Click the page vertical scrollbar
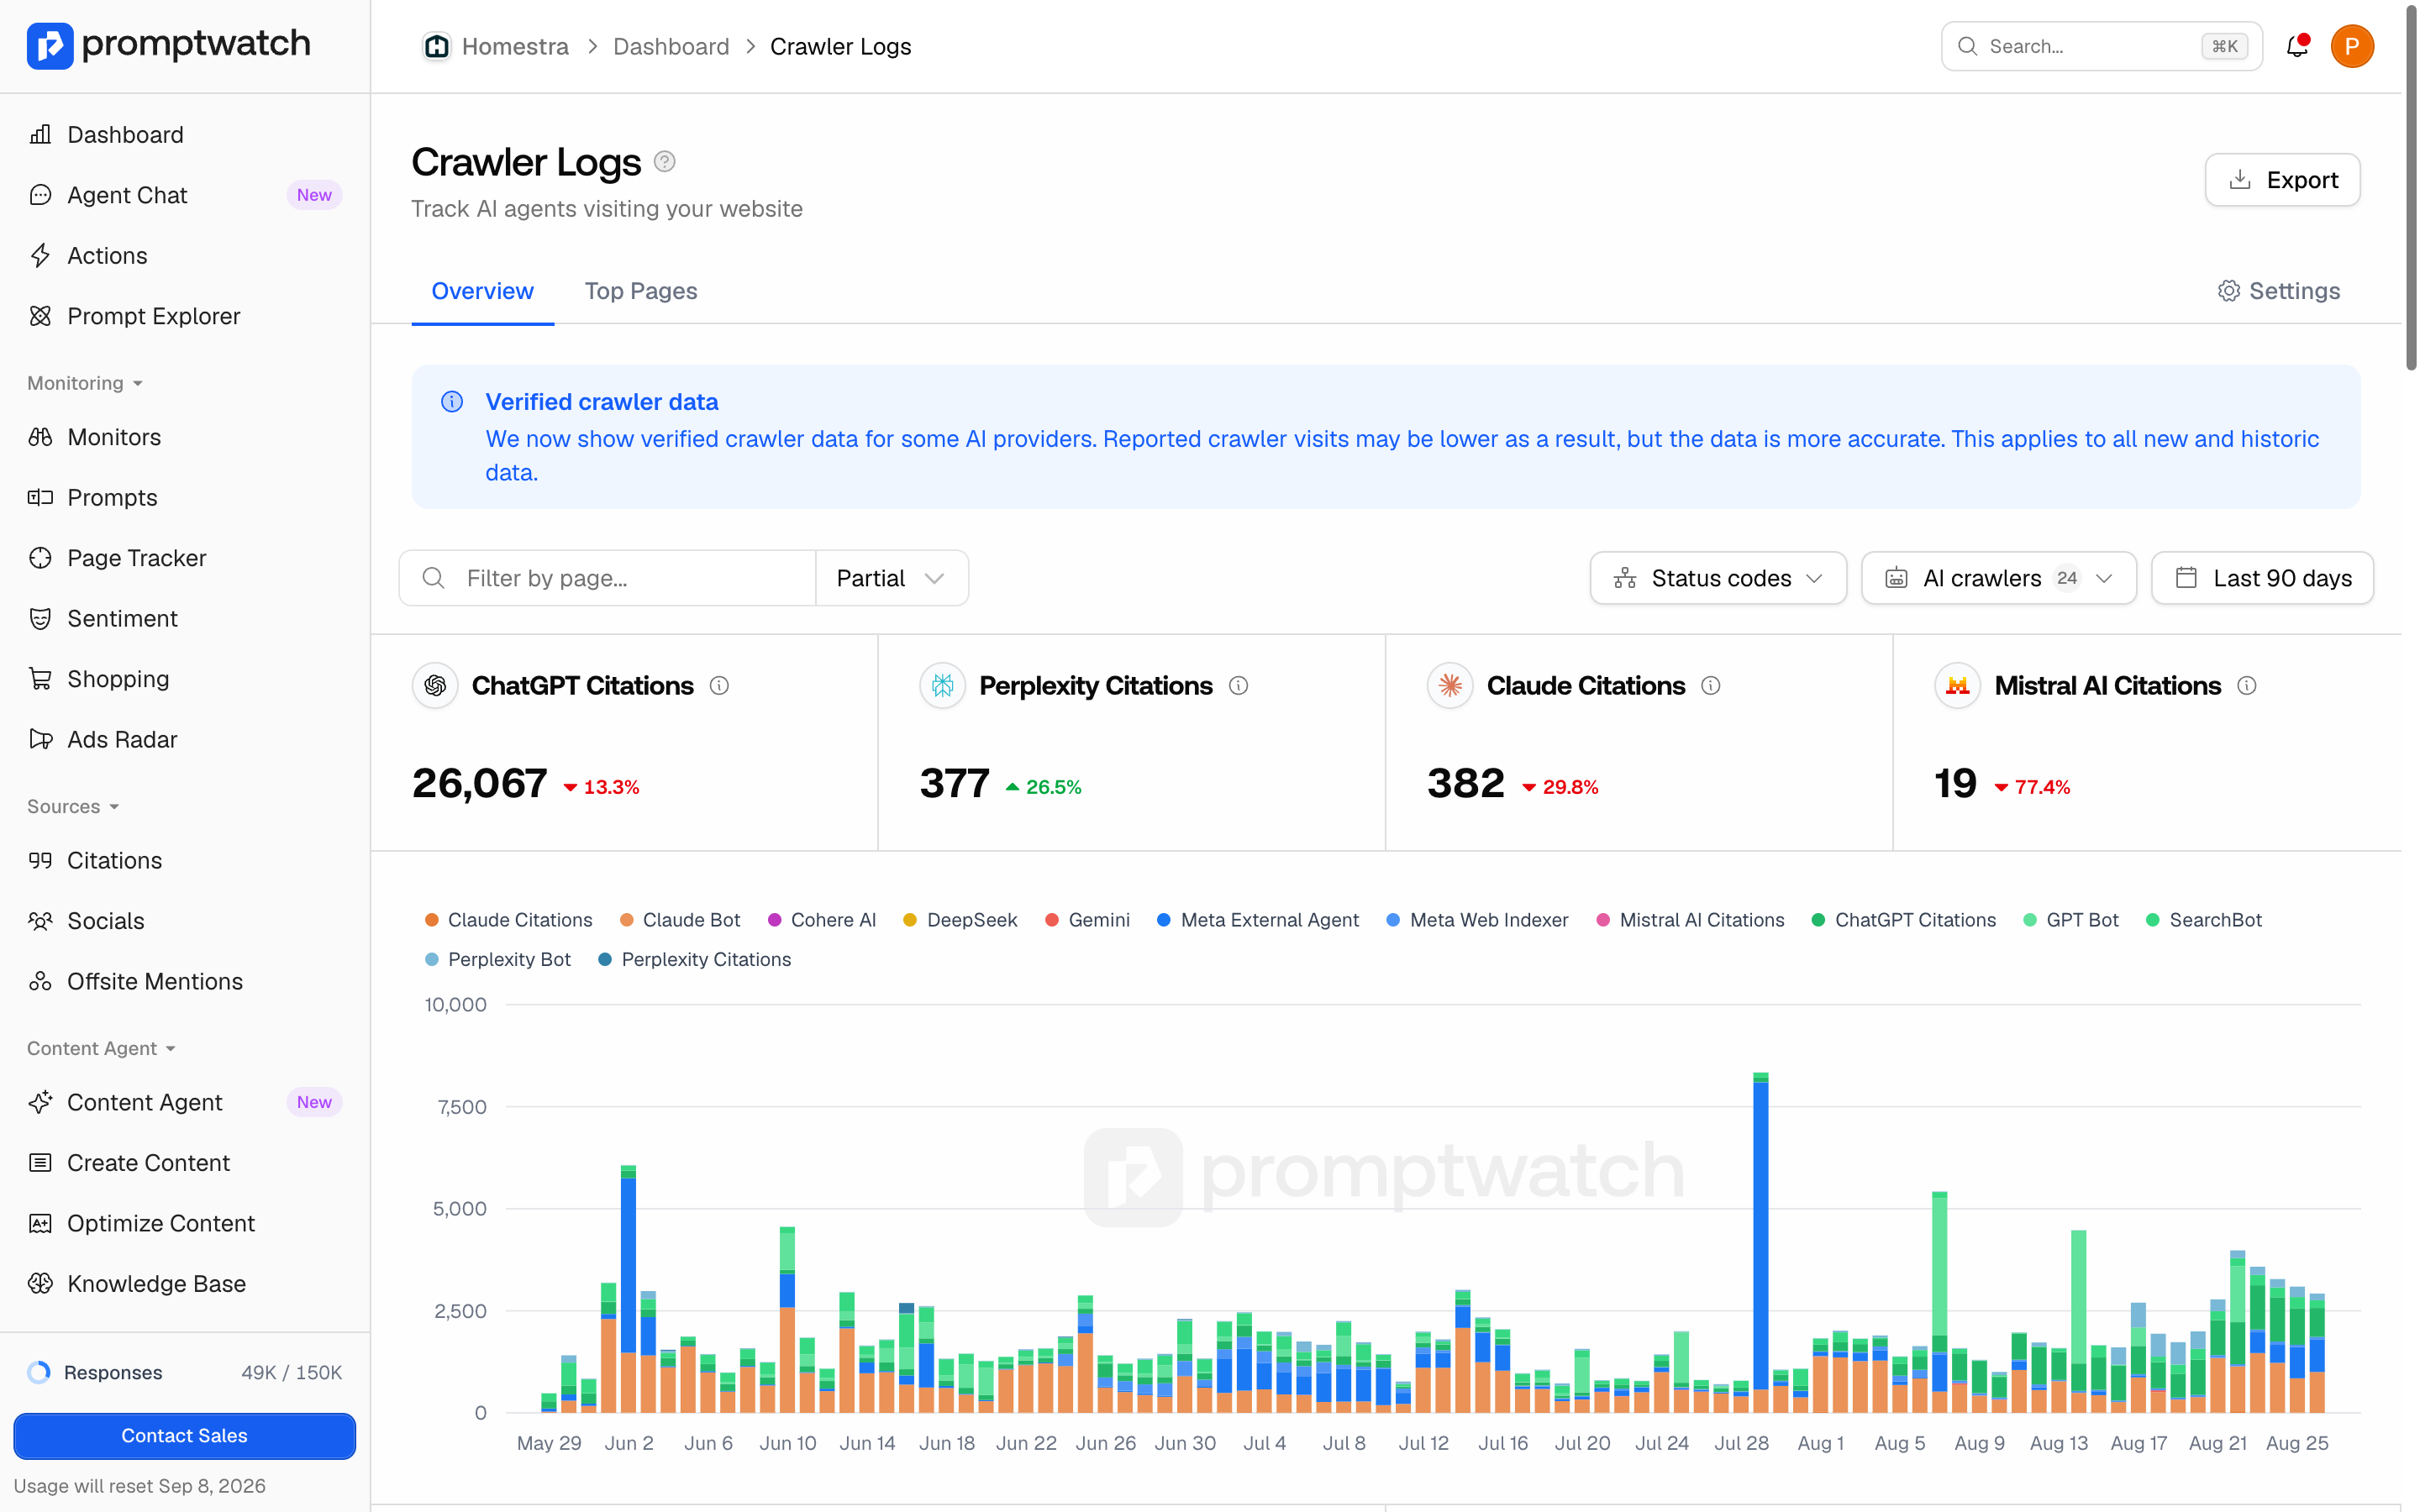The image size is (2420, 1512). tap(2411, 190)
